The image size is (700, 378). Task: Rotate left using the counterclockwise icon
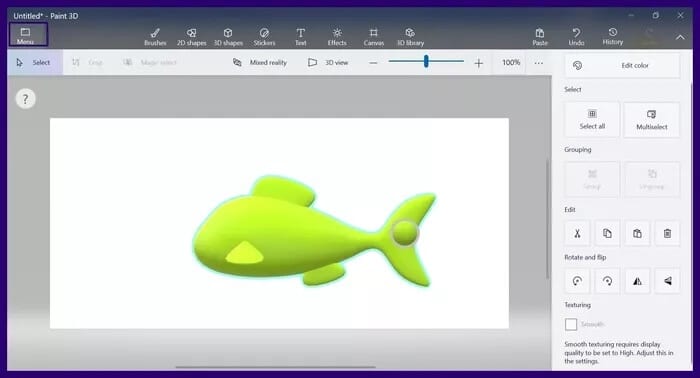tap(577, 281)
